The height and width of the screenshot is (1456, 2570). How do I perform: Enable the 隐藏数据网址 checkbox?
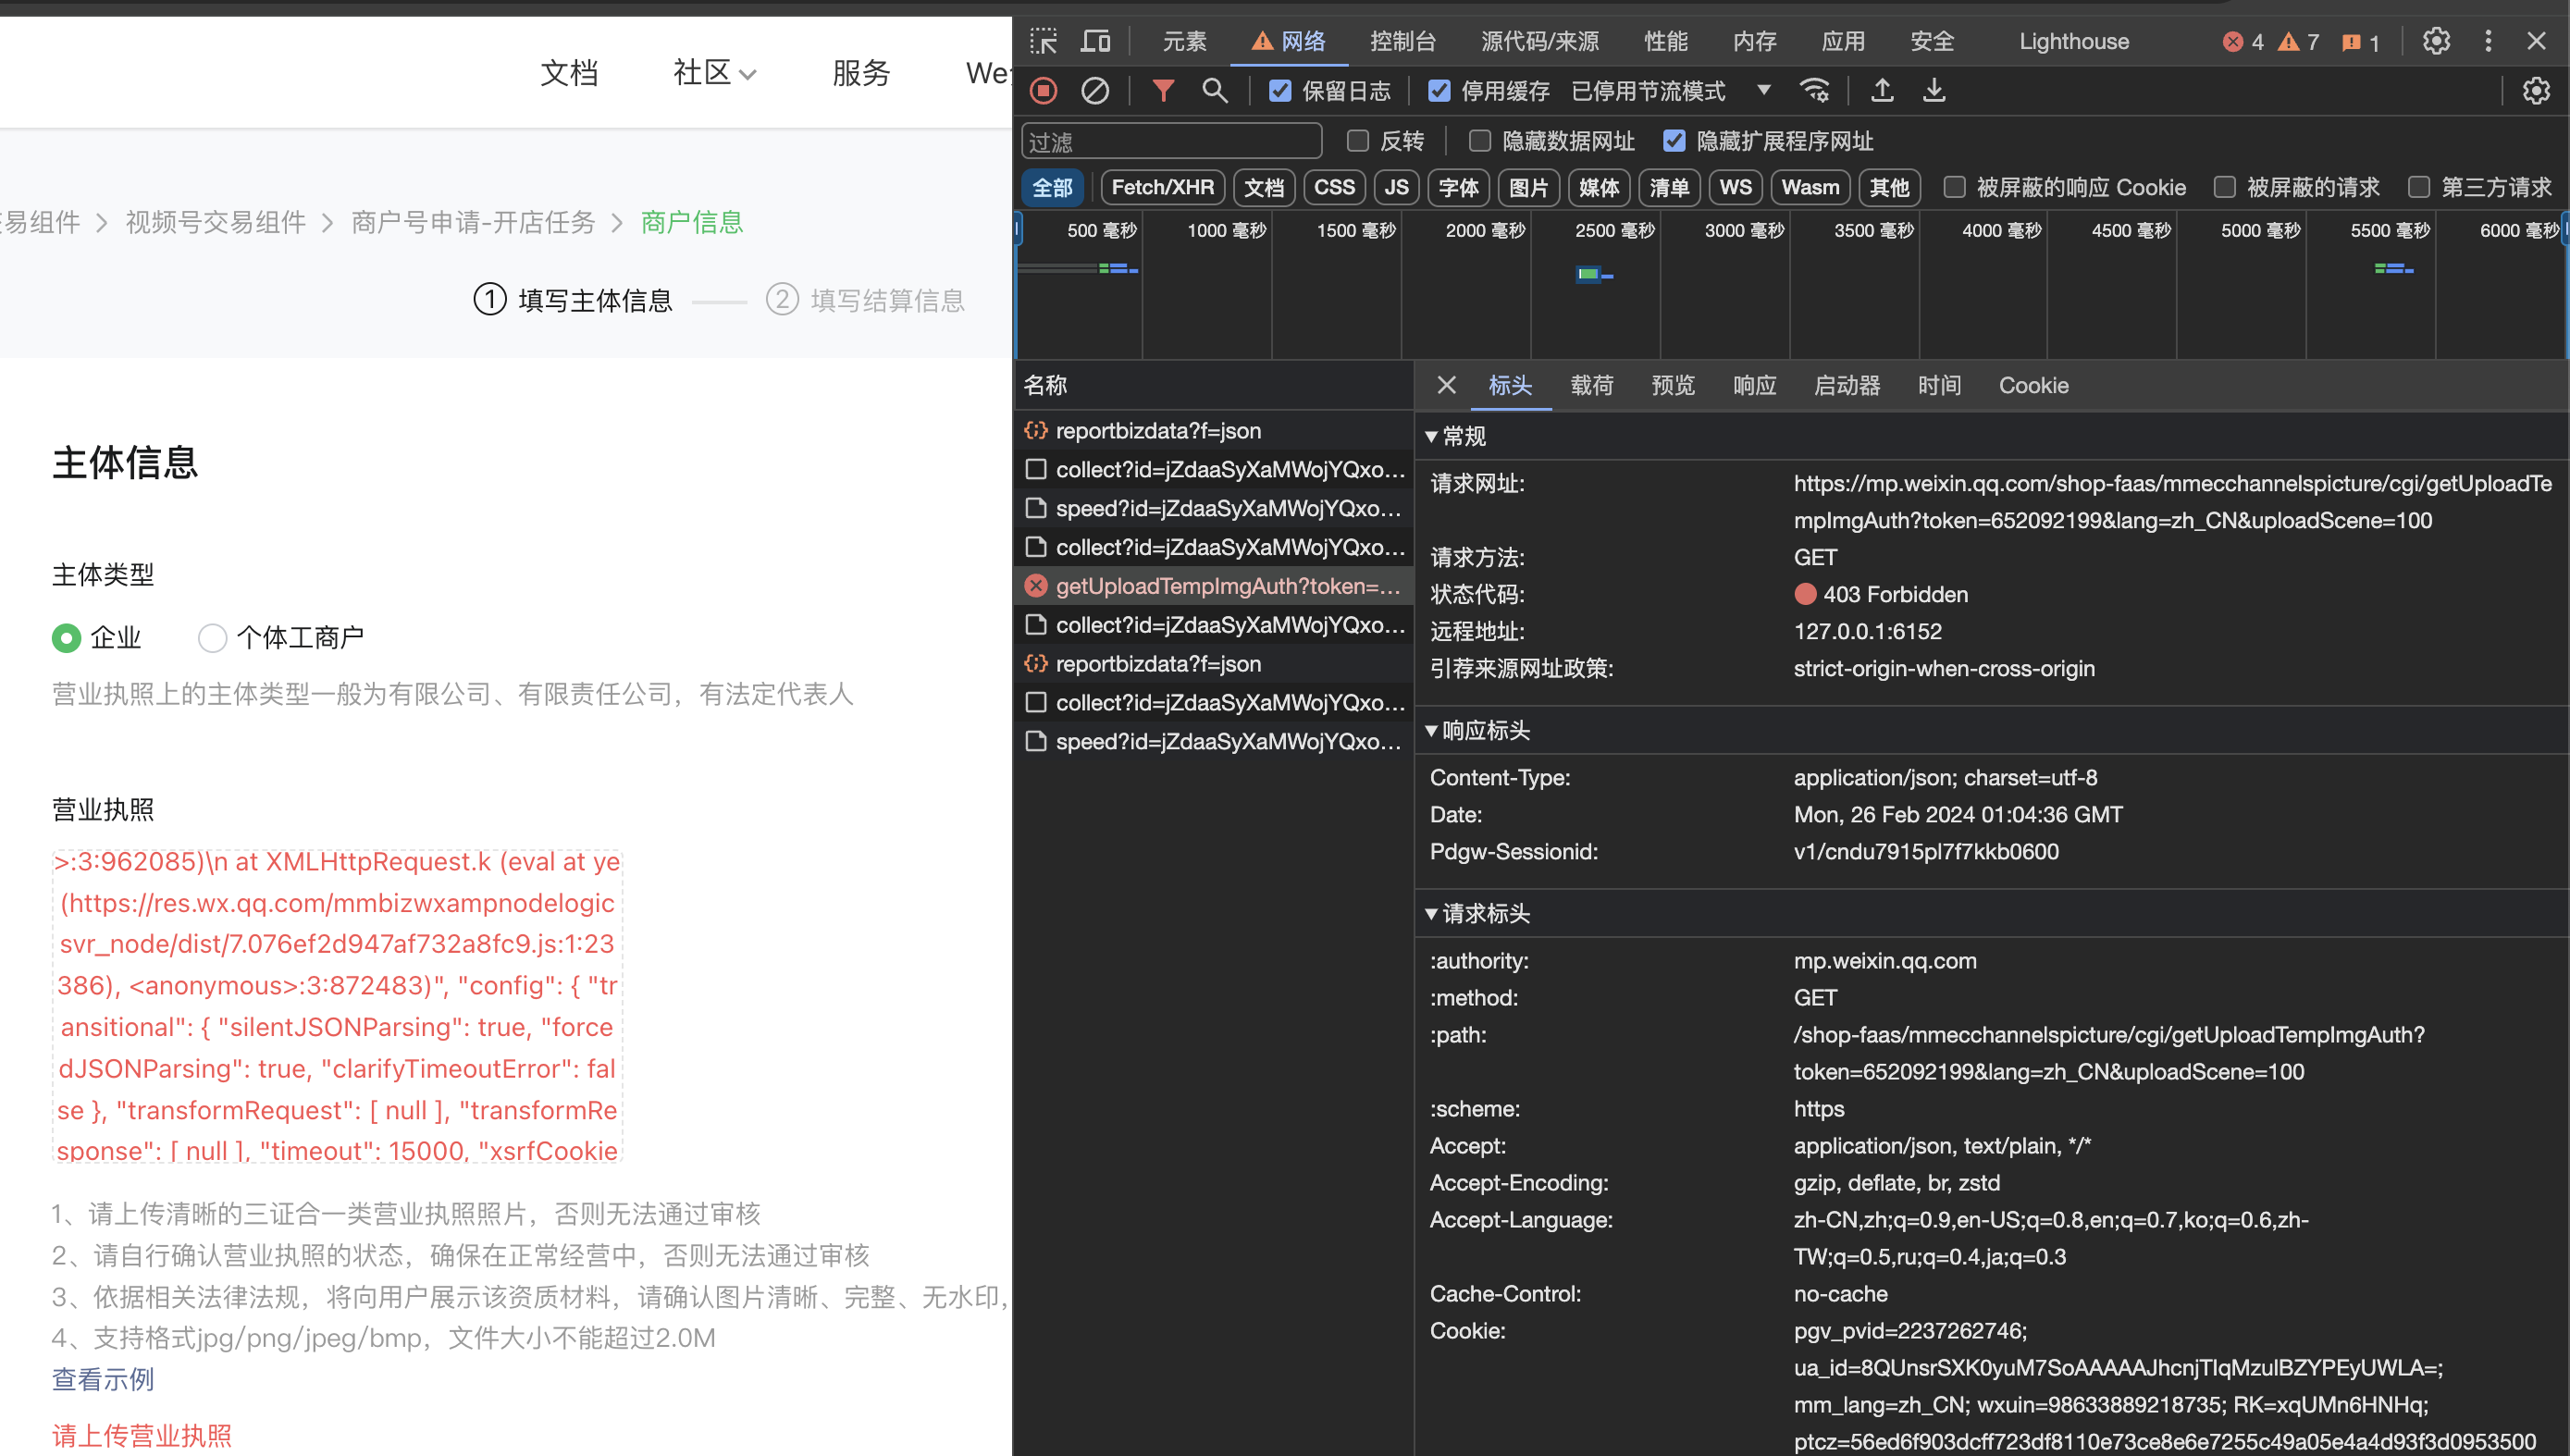[x=1480, y=141]
